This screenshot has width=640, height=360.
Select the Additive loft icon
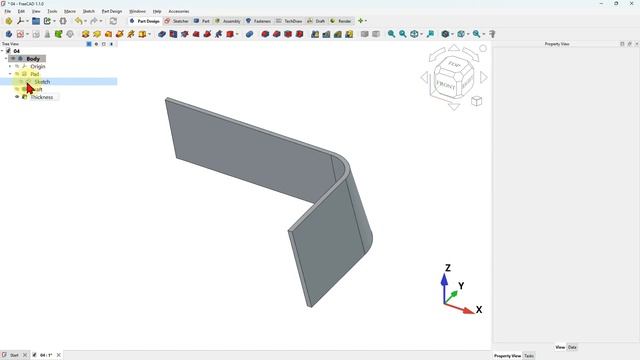pos(108,34)
